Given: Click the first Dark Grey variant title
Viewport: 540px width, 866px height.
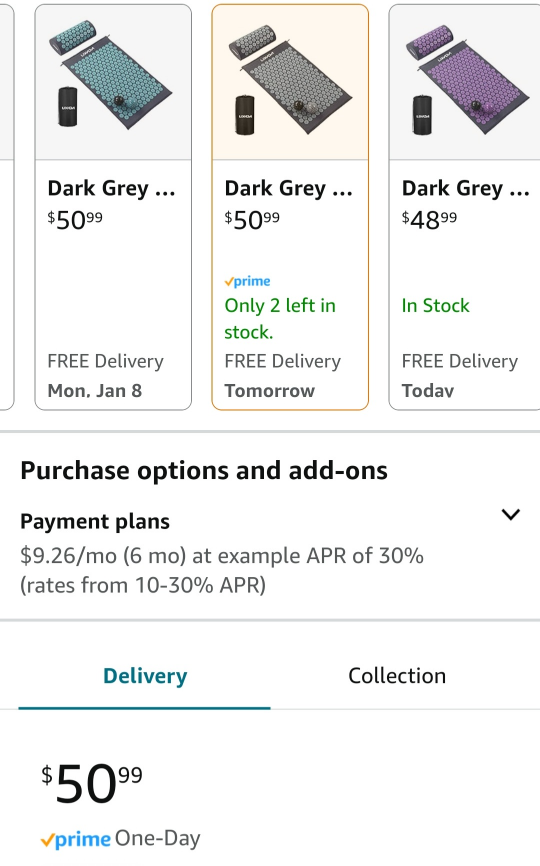Looking at the screenshot, I should [112, 188].
